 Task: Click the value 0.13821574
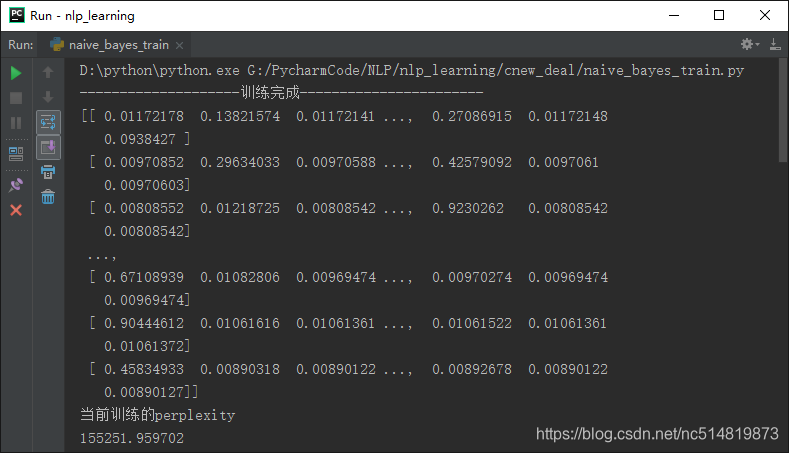point(240,116)
